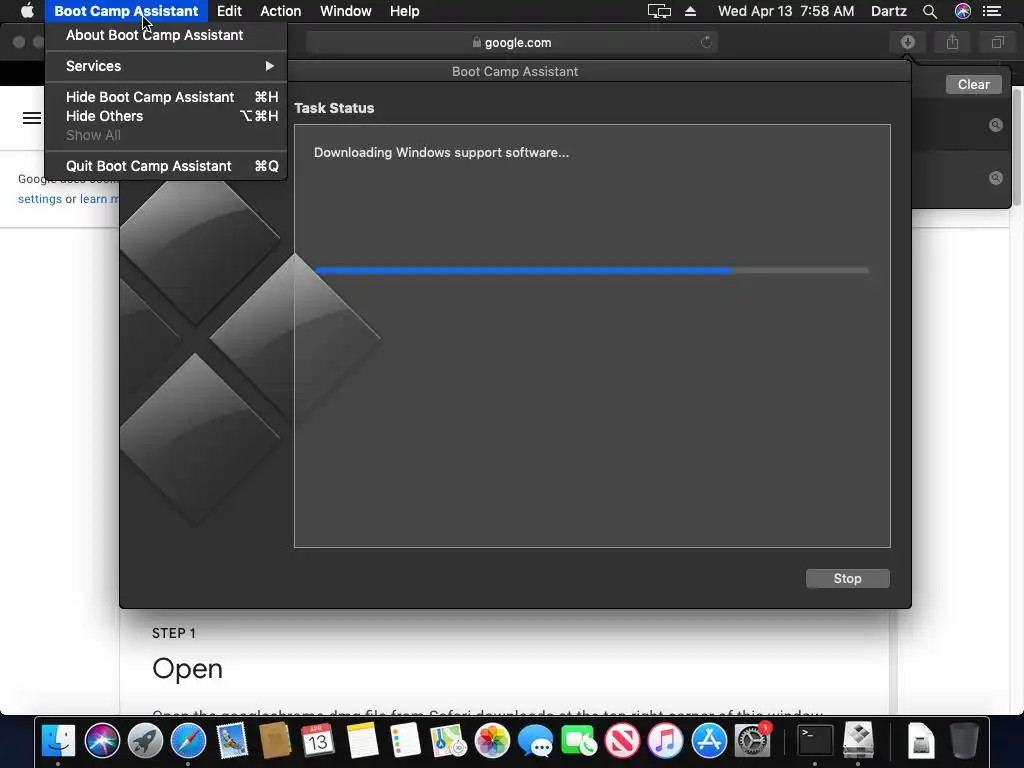Follow the settings link in Safari page

tap(40, 199)
